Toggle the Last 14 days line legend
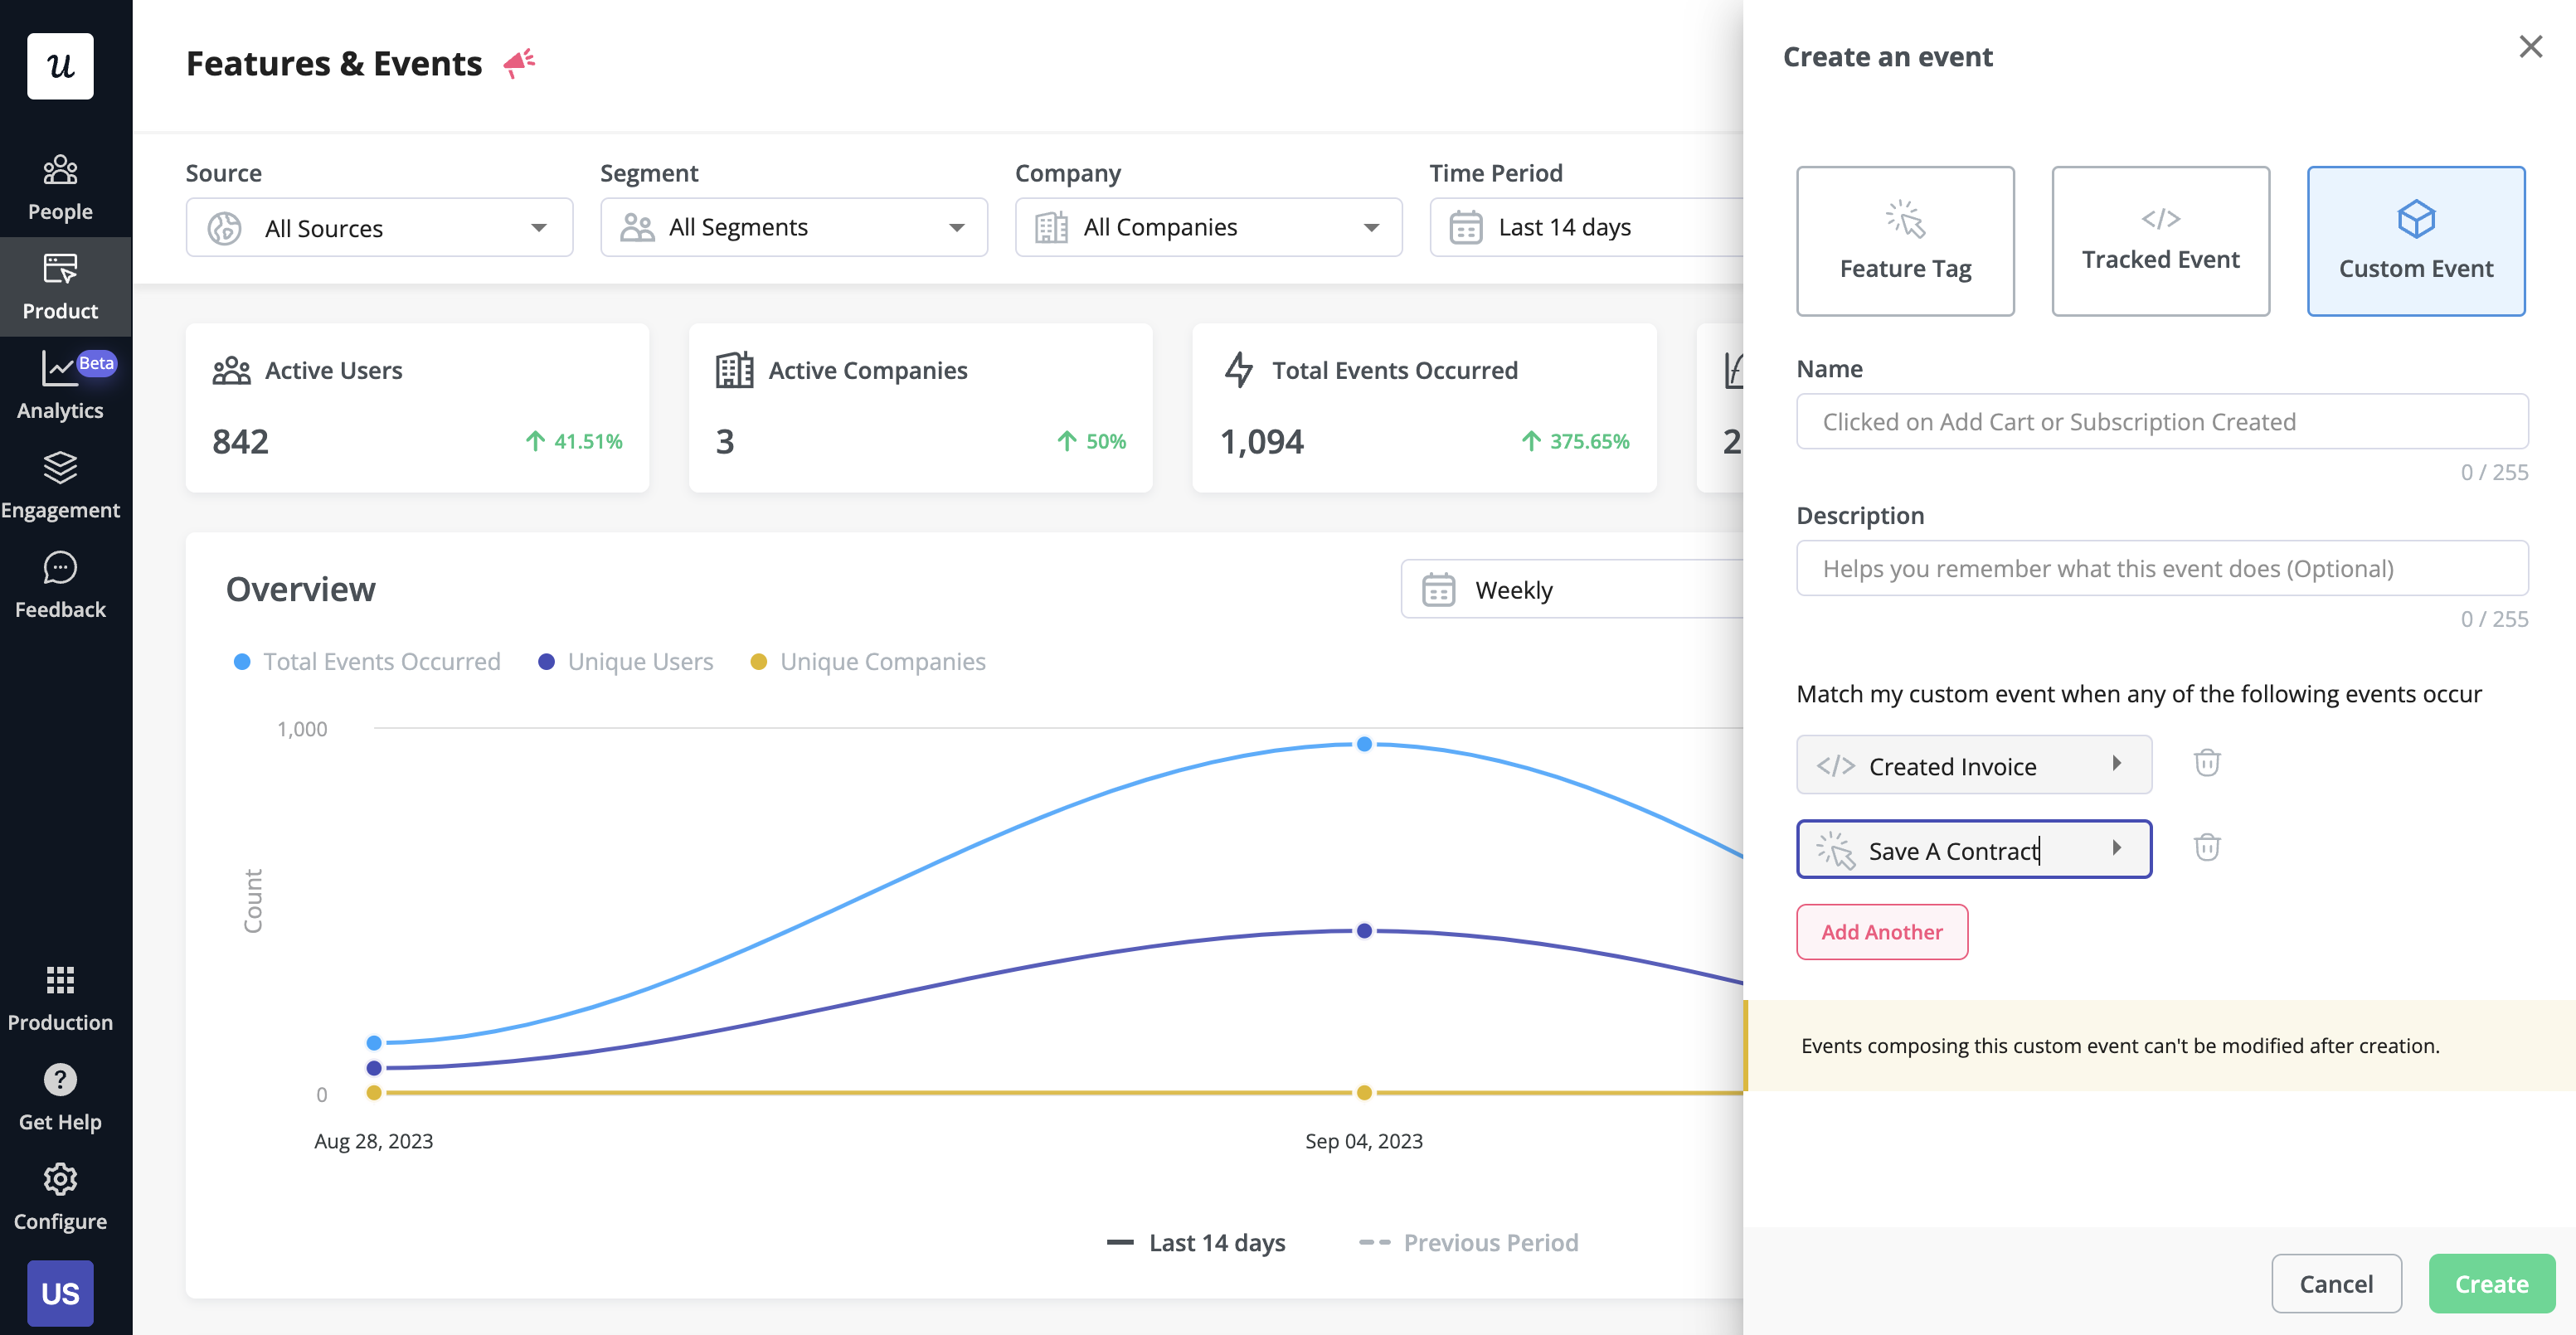This screenshot has width=2576, height=1335. pyautogui.click(x=1196, y=1243)
